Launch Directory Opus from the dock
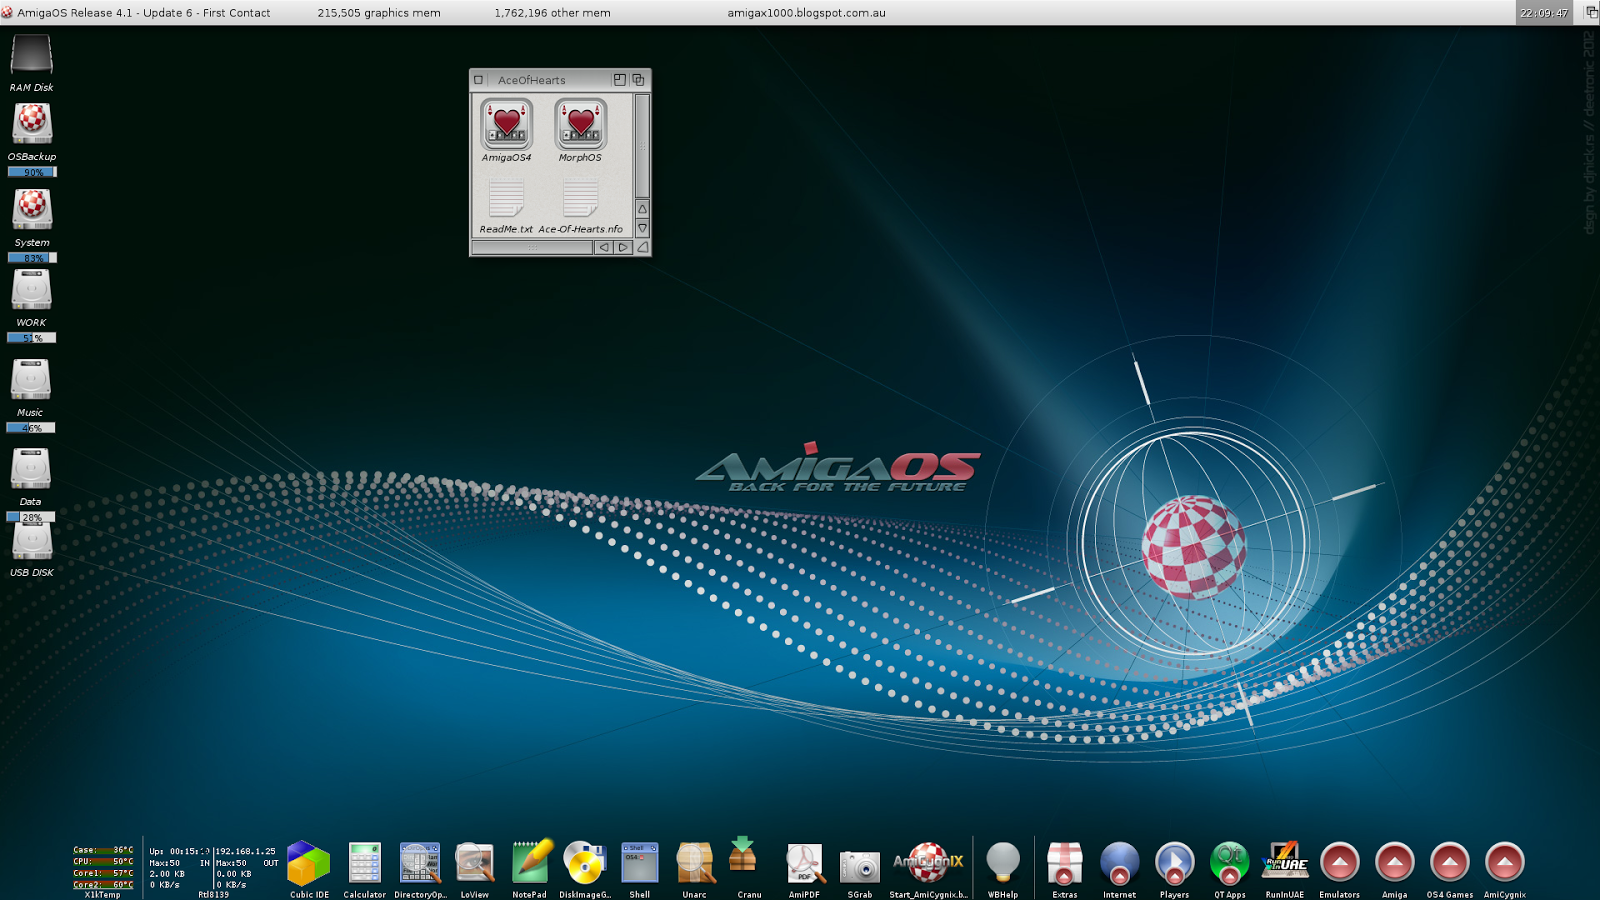Screen dimensions: 1600x900 coord(420,863)
